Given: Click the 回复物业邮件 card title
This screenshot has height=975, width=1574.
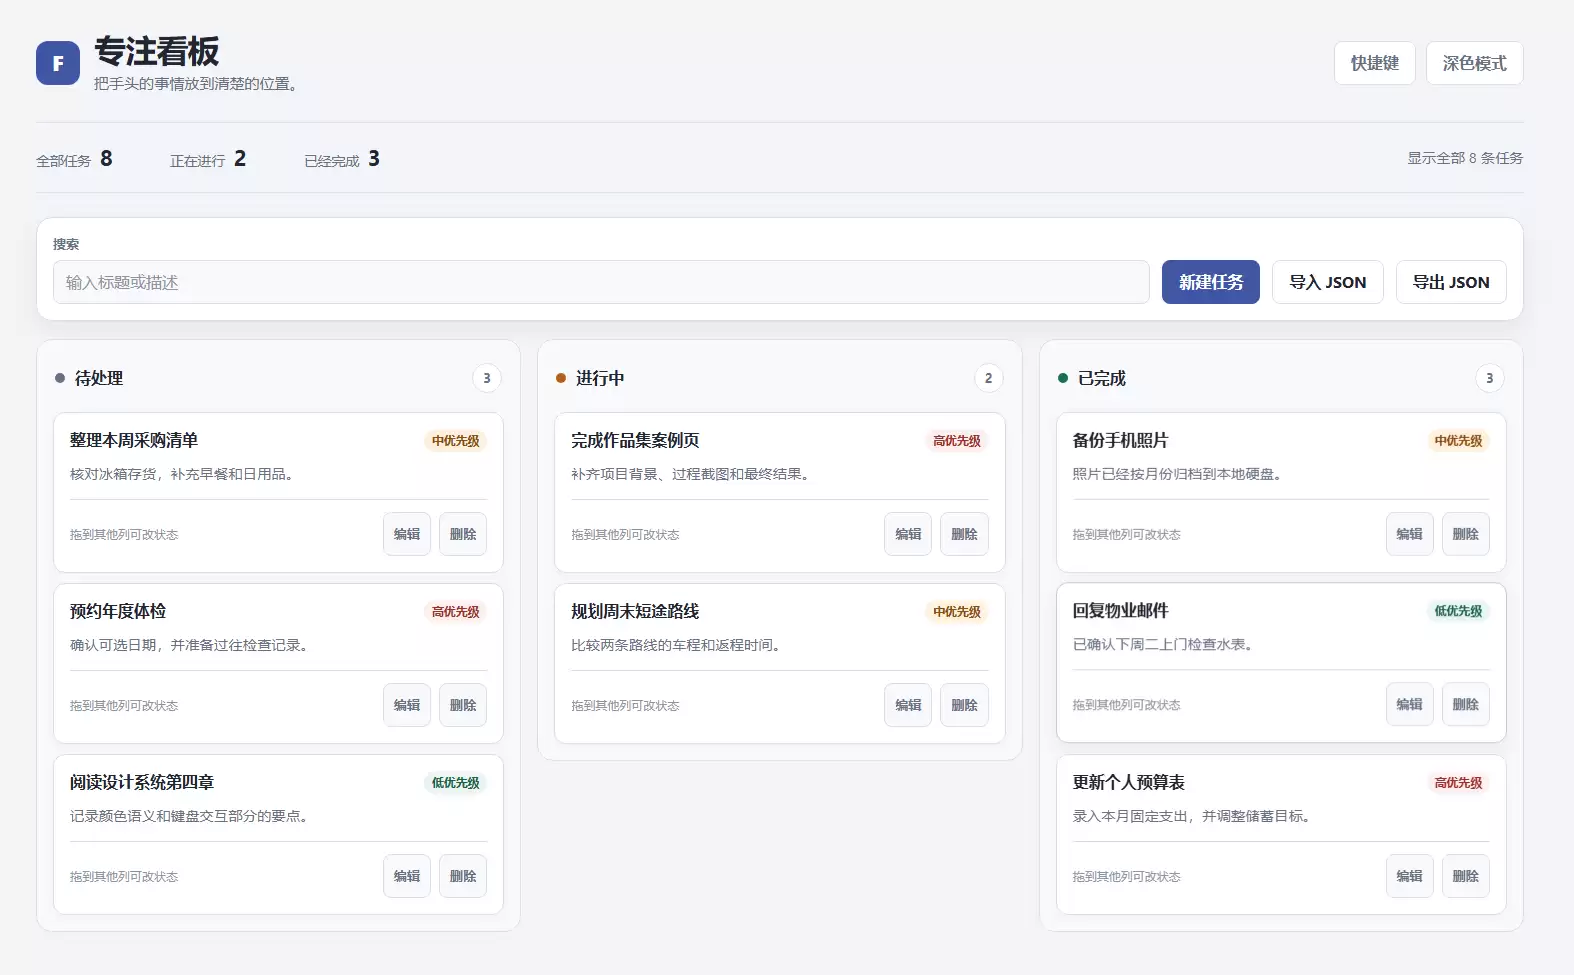Looking at the screenshot, I should pyautogui.click(x=1120, y=610).
